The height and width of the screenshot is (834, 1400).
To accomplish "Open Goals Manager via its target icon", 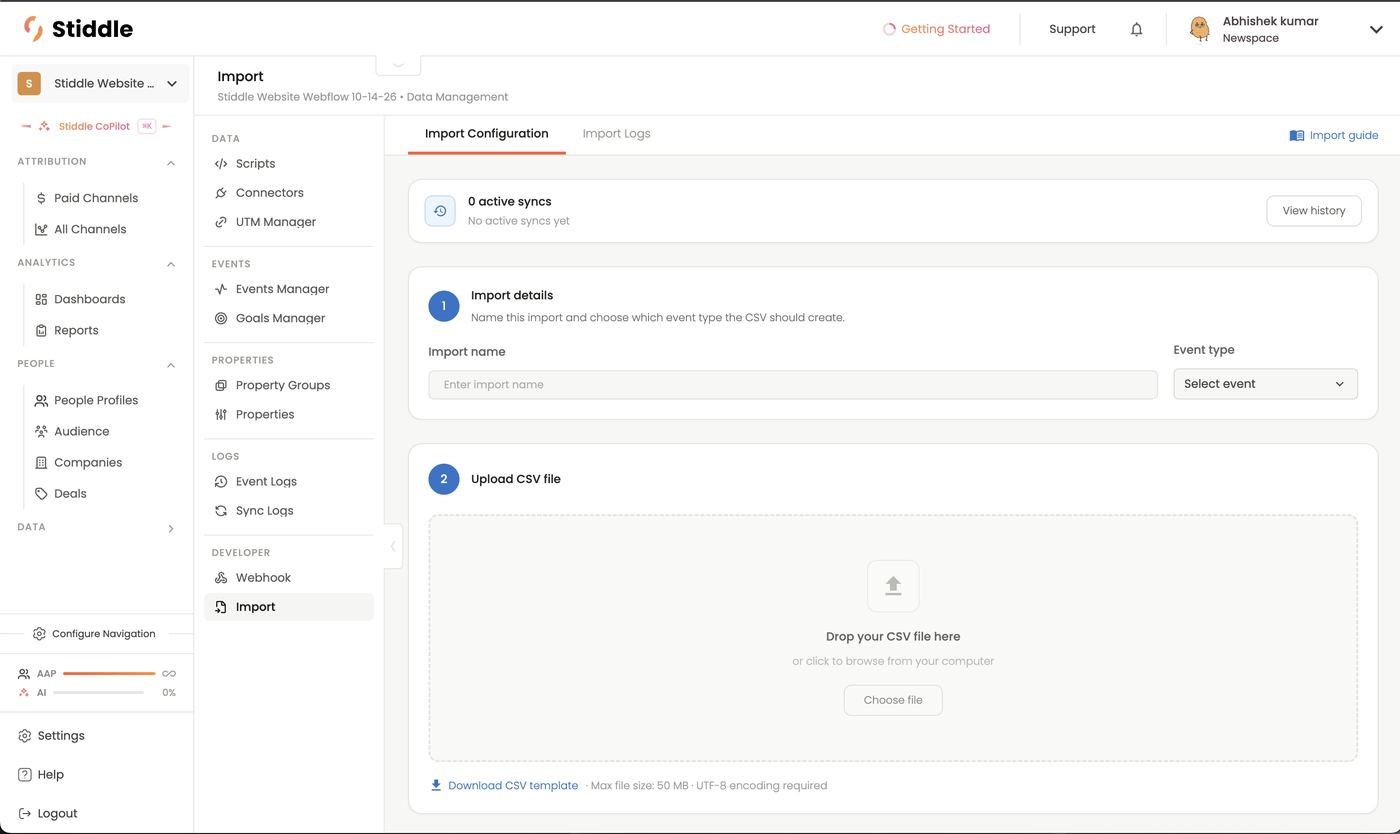I will pyautogui.click(x=221, y=318).
